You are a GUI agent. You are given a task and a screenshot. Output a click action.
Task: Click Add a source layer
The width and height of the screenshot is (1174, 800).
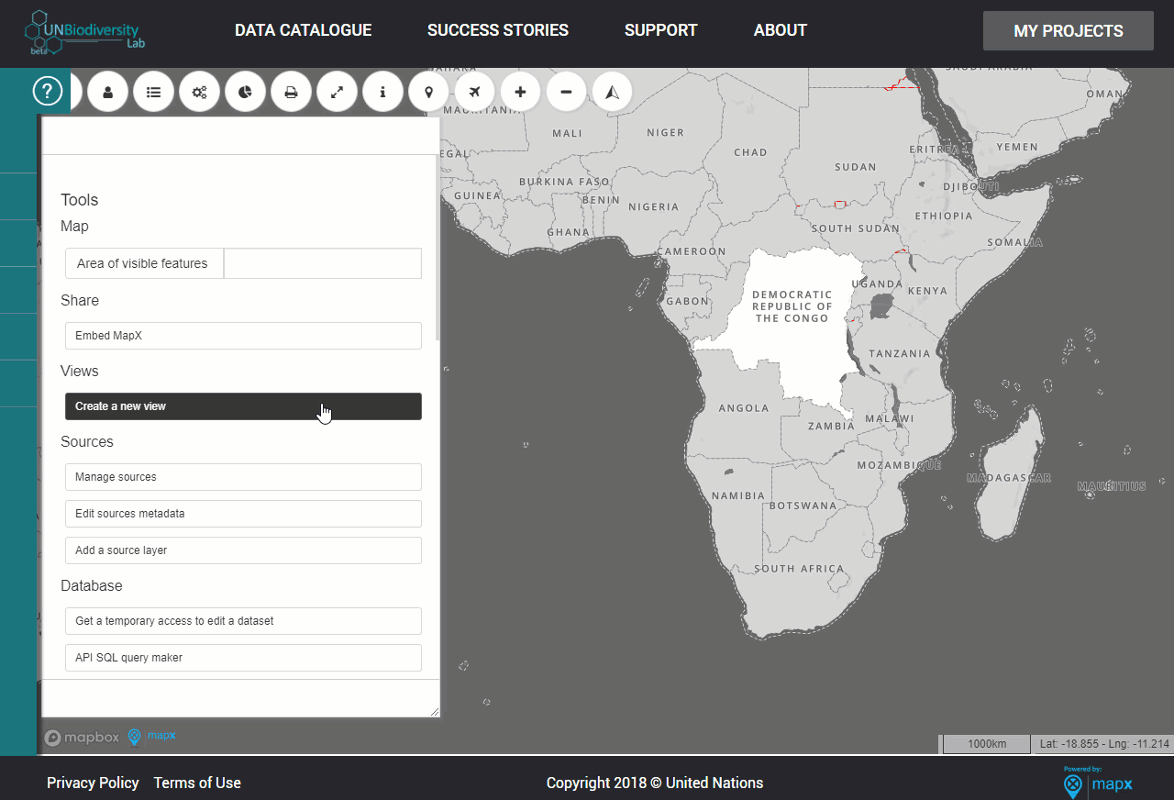243,551
